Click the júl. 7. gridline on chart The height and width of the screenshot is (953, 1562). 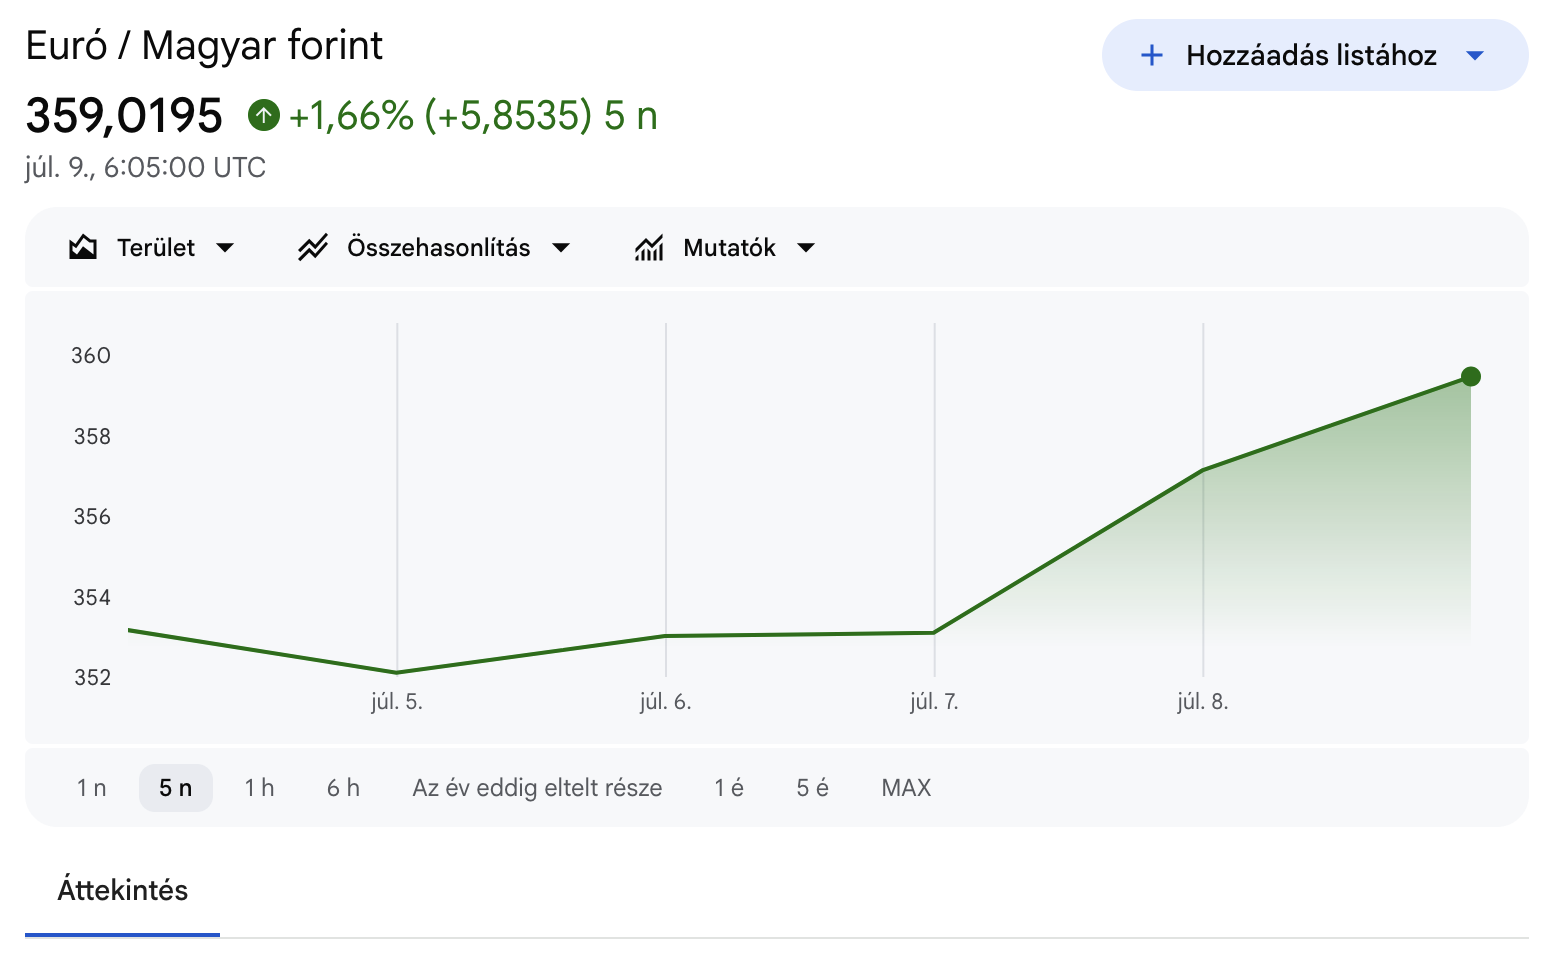pyautogui.click(x=934, y=500)
